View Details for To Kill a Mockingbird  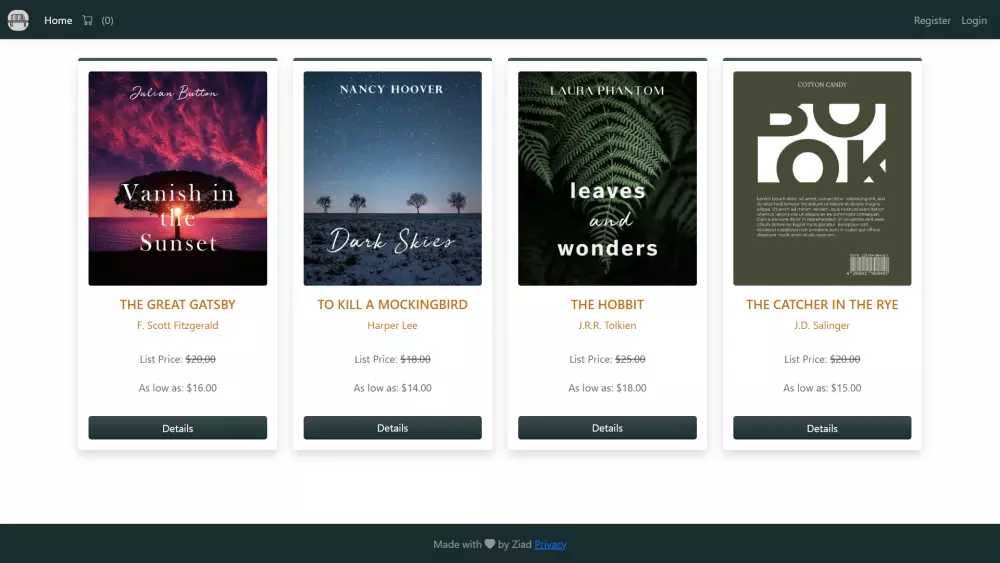[x=392, y=428]
